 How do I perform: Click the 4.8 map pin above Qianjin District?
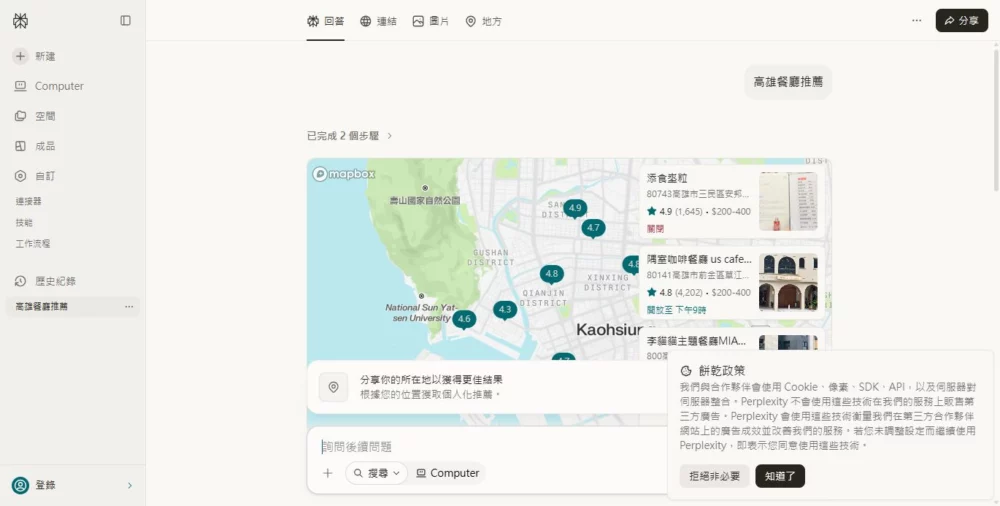[x=552, y=274]
